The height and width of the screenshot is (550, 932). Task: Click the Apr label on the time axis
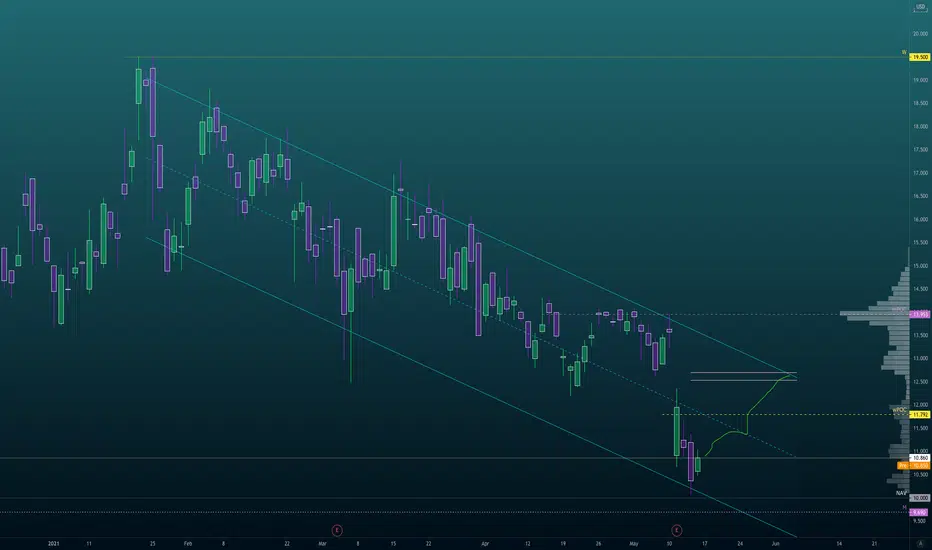click(485, 543)
